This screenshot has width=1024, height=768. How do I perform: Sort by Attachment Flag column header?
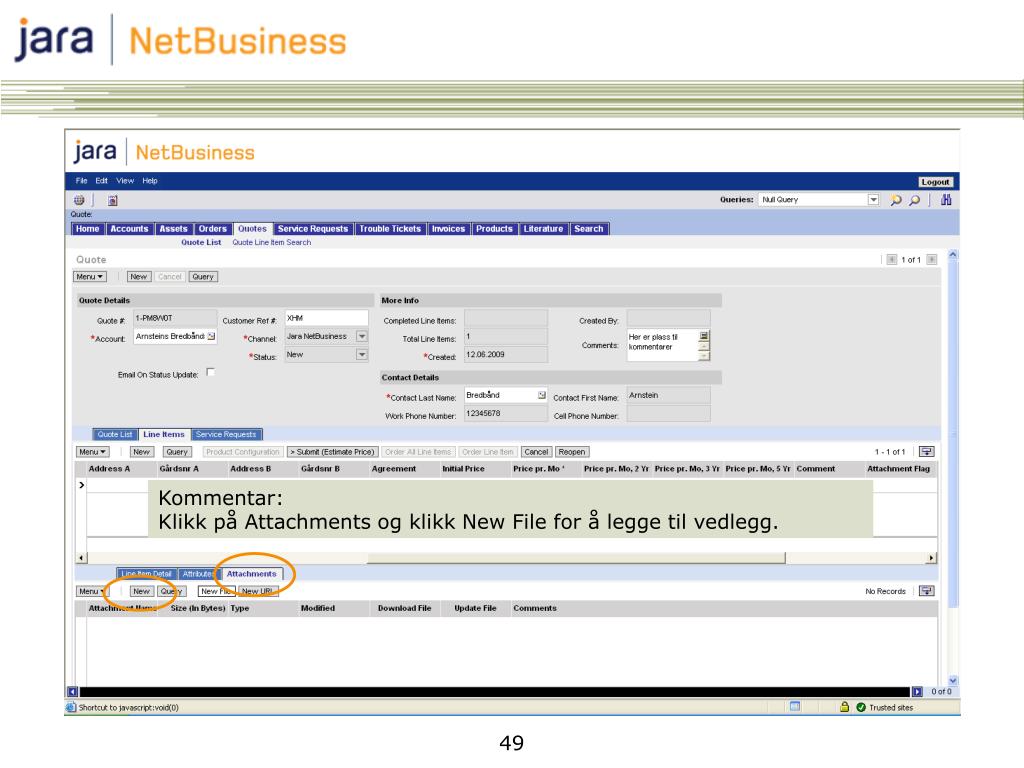898,469
